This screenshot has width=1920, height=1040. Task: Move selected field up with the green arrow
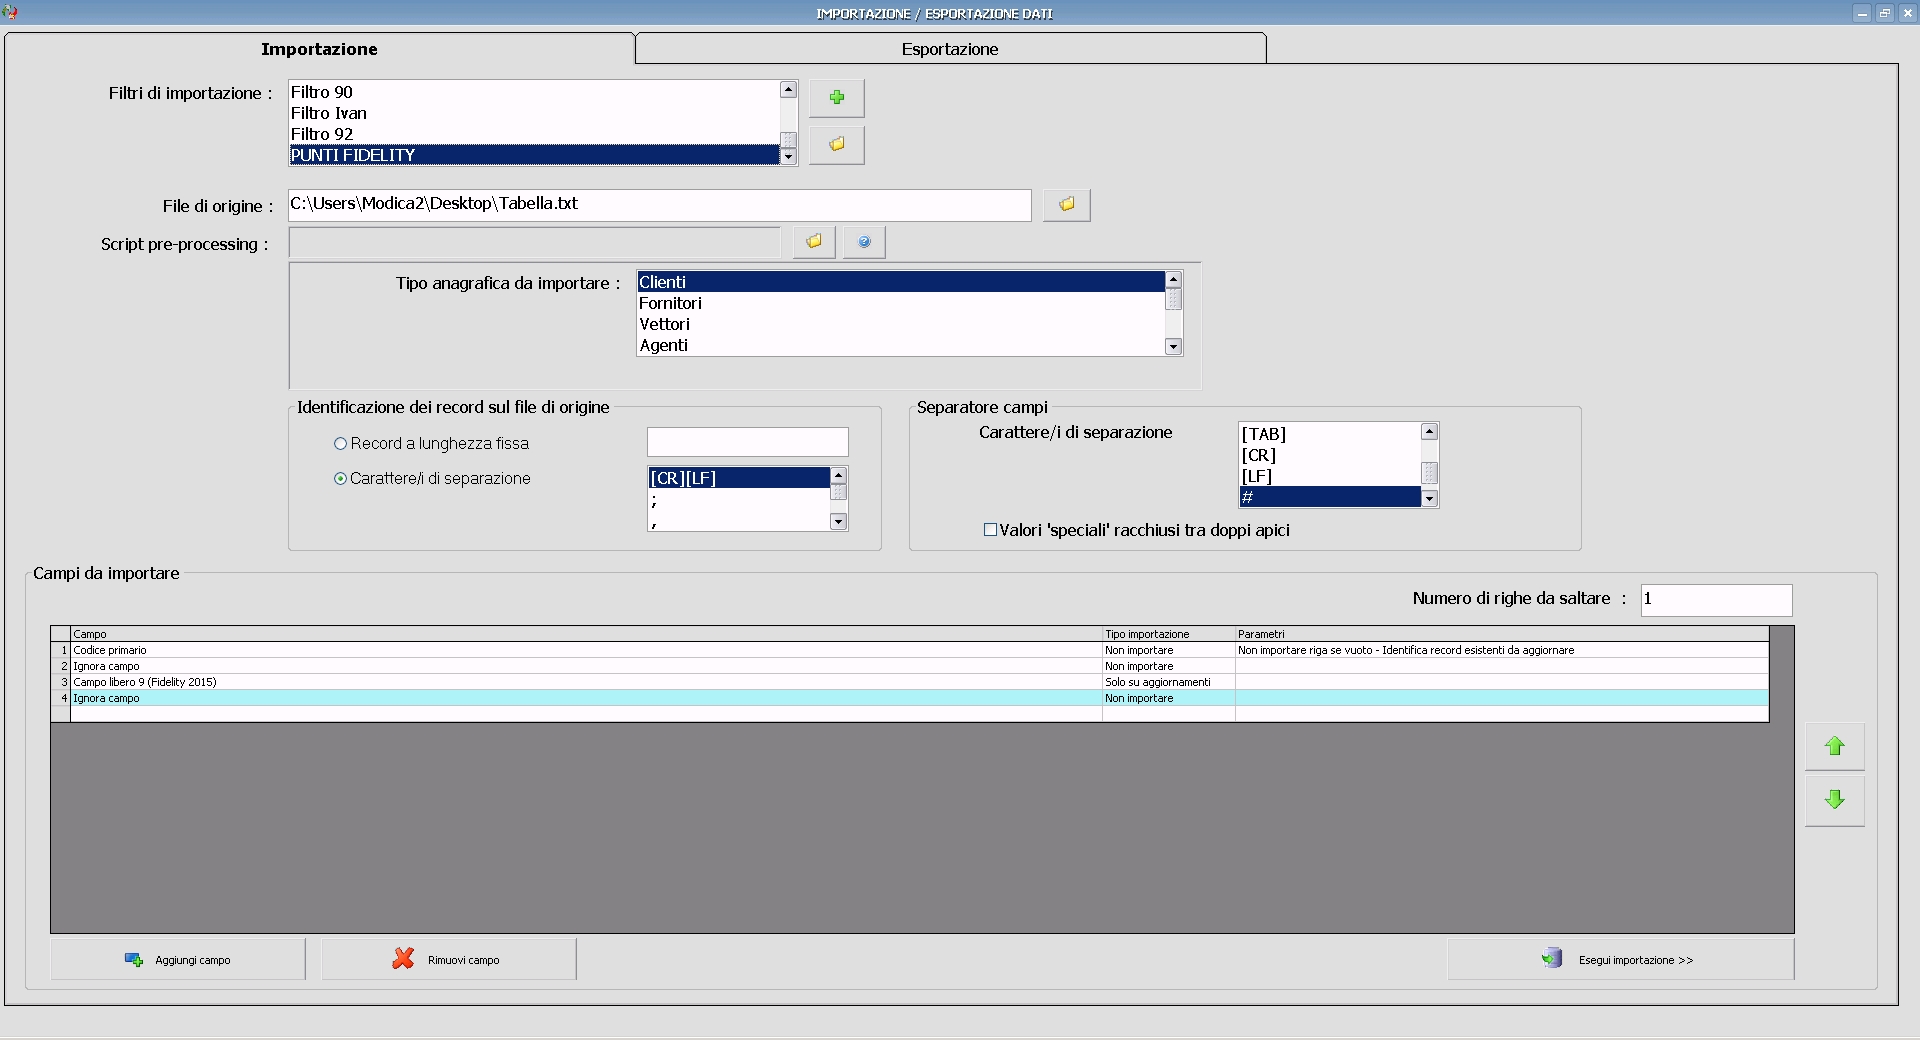coord(1834,746)
